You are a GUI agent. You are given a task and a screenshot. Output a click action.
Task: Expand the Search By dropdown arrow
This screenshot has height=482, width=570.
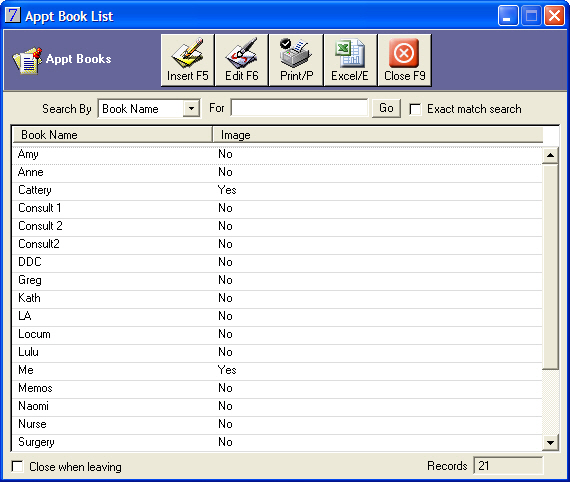(x=191, y=108)
